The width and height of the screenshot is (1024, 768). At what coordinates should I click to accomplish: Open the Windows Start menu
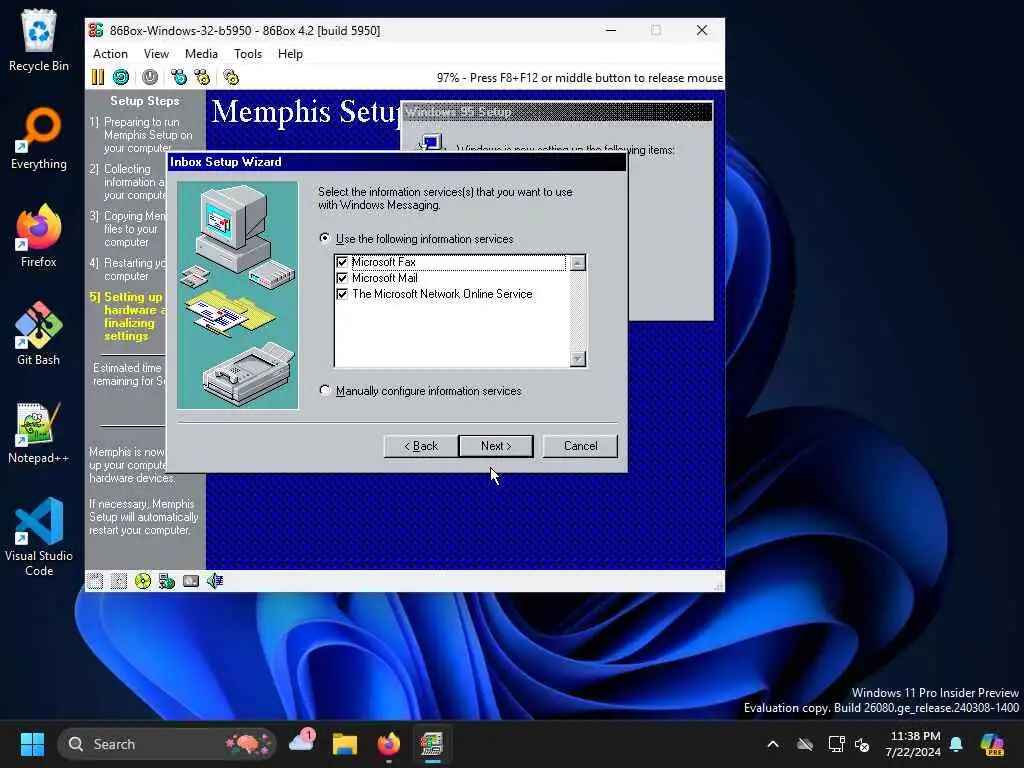tap(32, 744)
